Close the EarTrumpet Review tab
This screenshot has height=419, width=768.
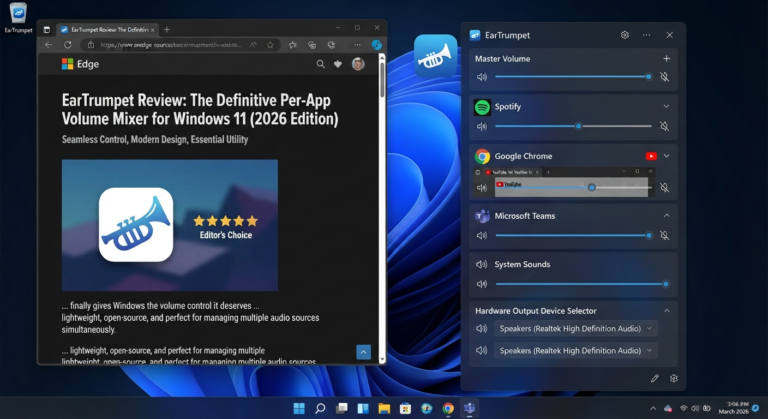tap(152, 30)
